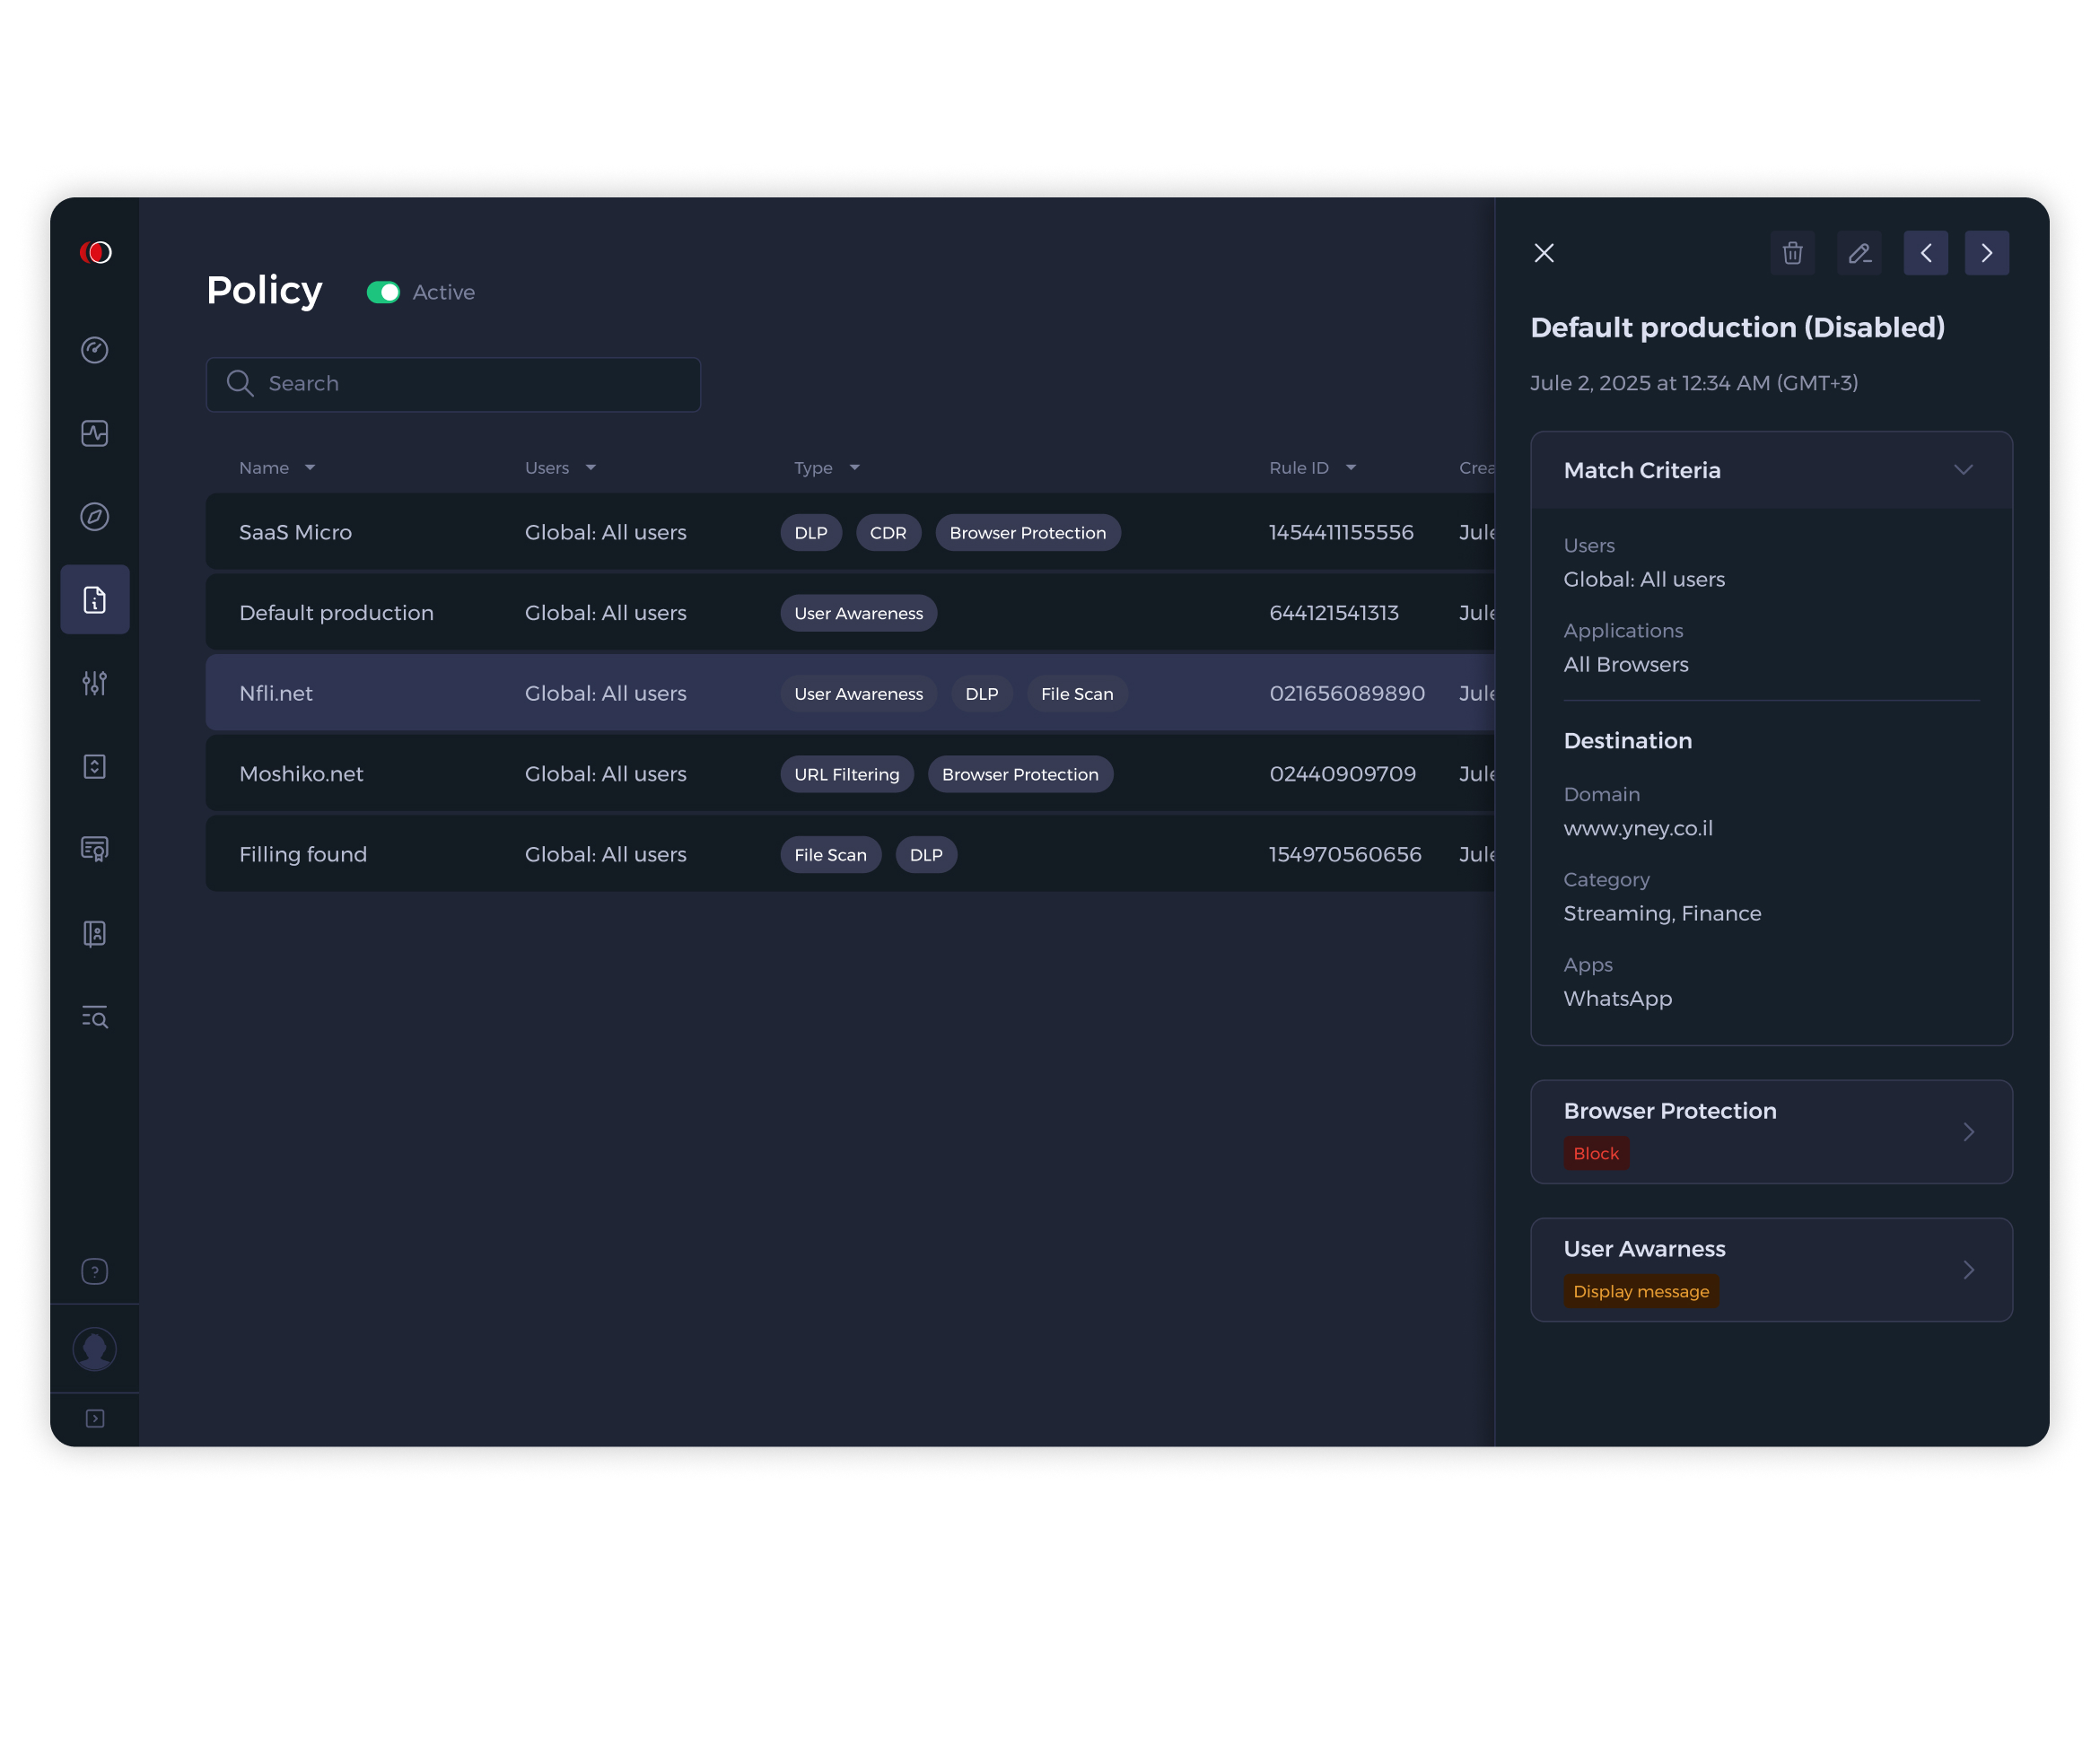Click the Default production (Disabled) title

[1737, 328]
